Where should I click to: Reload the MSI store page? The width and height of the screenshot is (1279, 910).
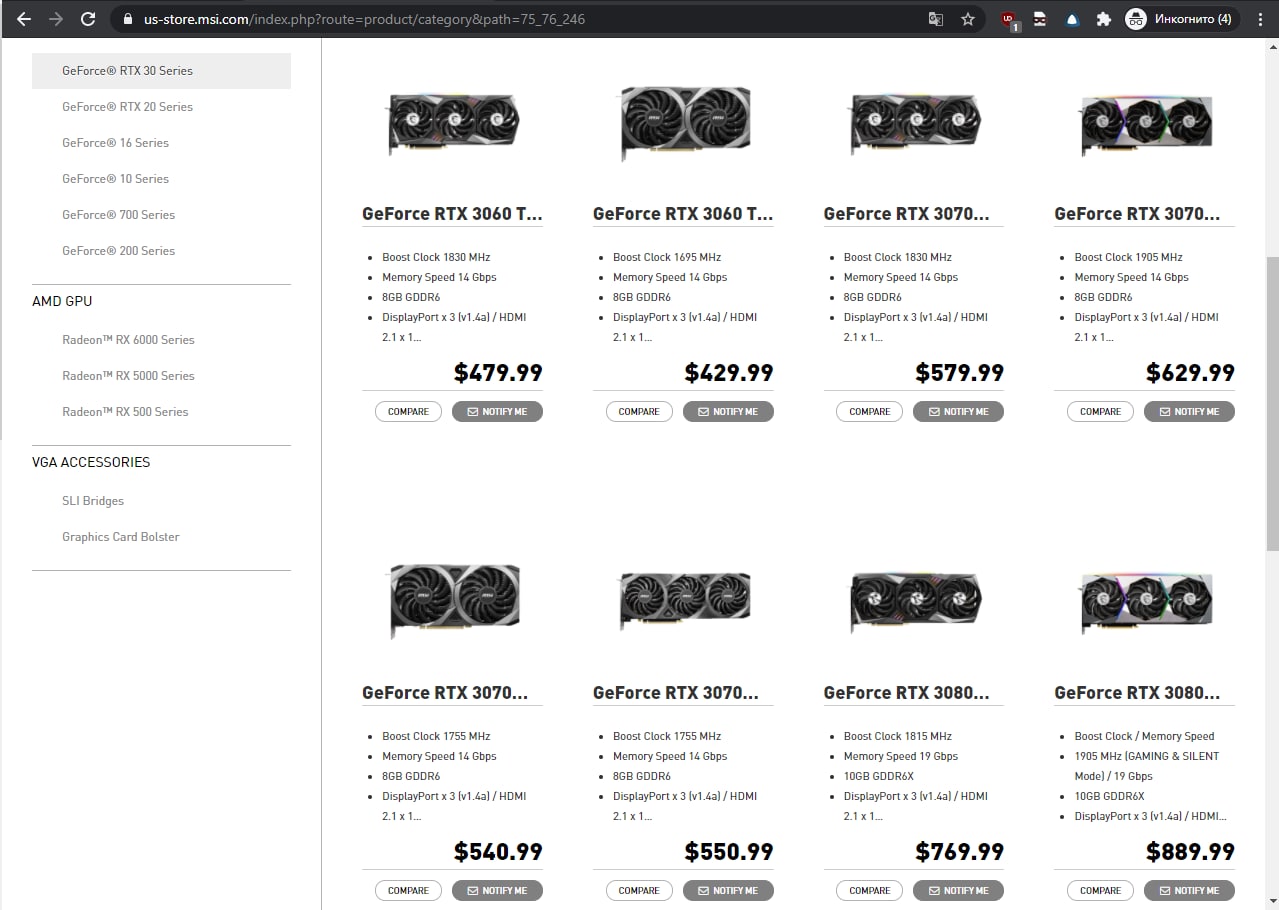(88, 19)
